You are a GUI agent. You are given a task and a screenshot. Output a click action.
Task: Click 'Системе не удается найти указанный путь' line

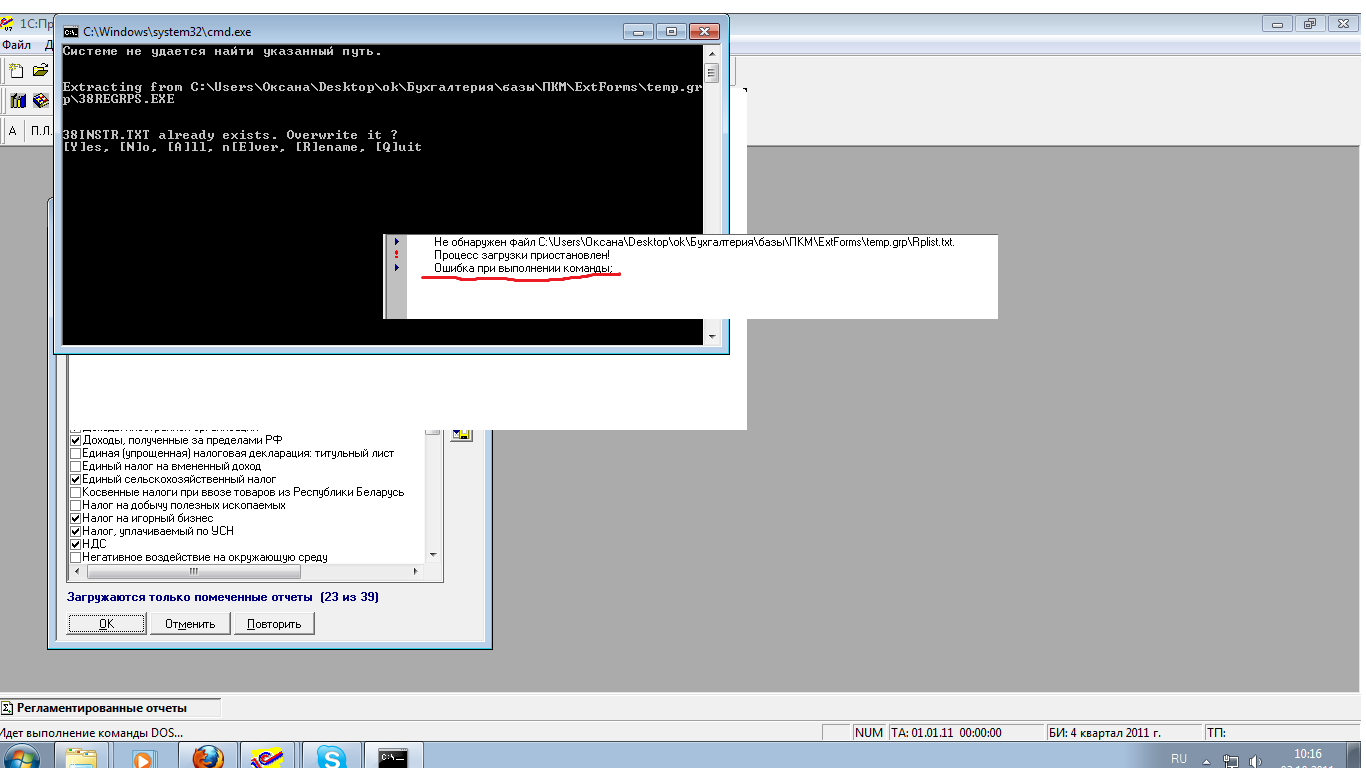222,51
